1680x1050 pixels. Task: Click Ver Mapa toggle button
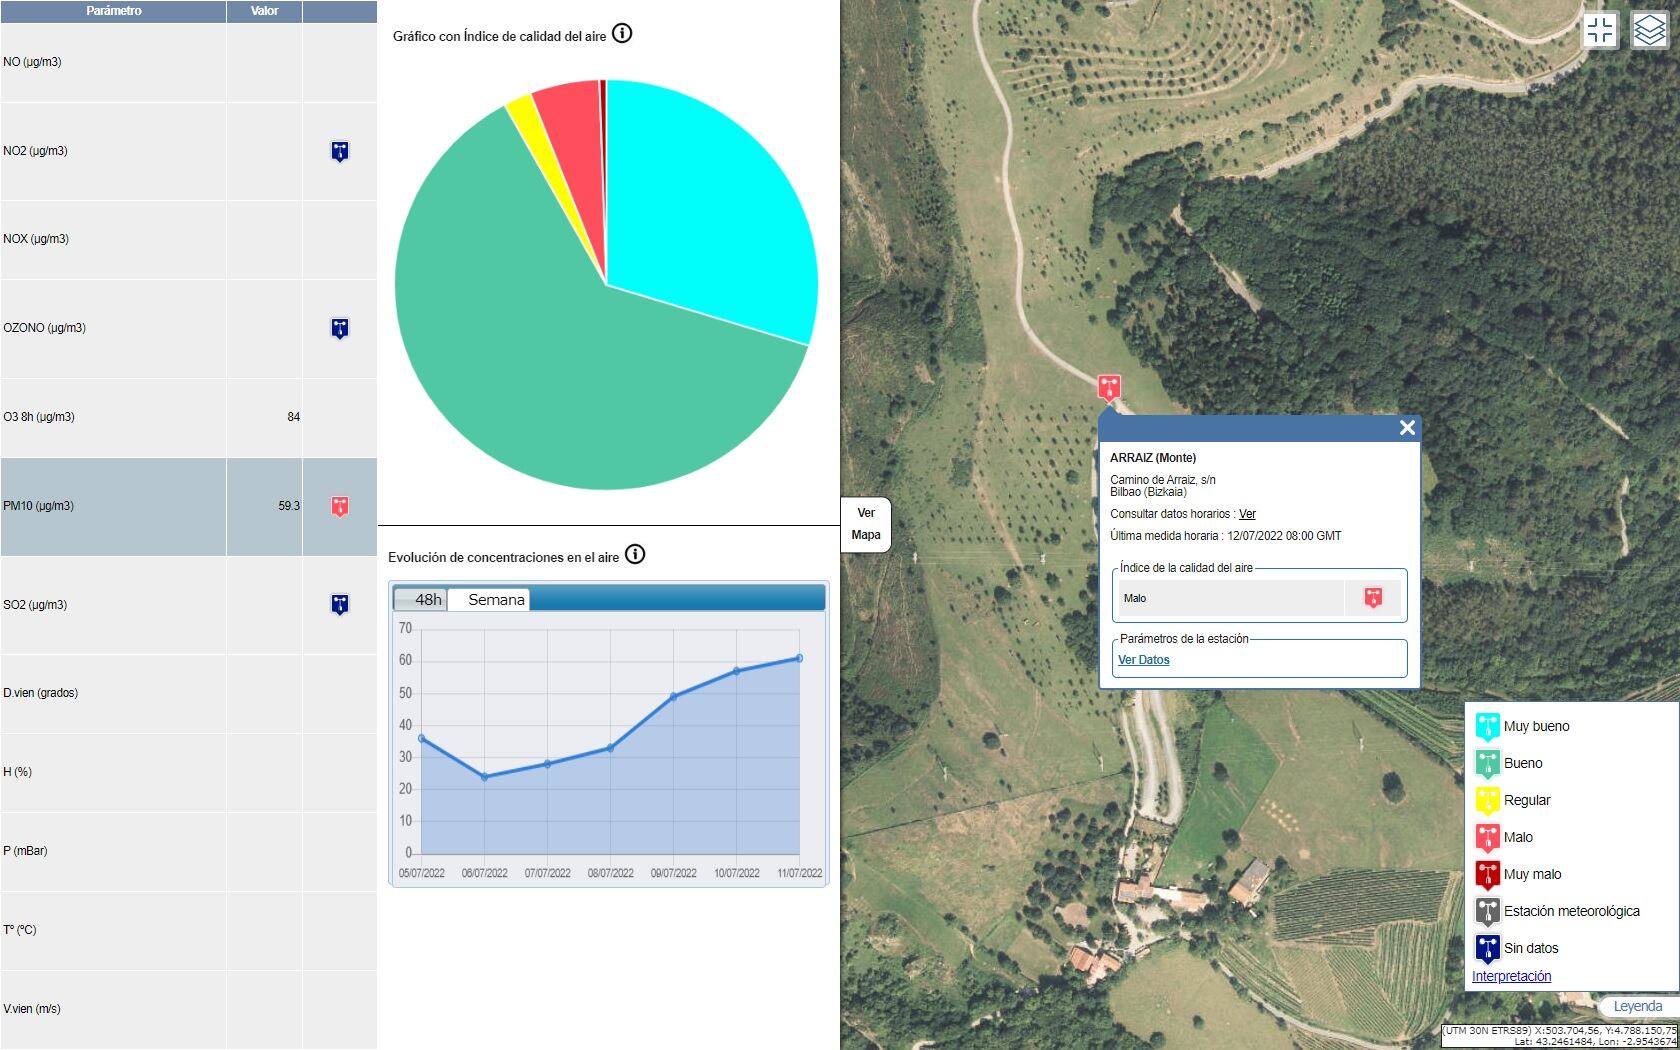coord(866,524)
